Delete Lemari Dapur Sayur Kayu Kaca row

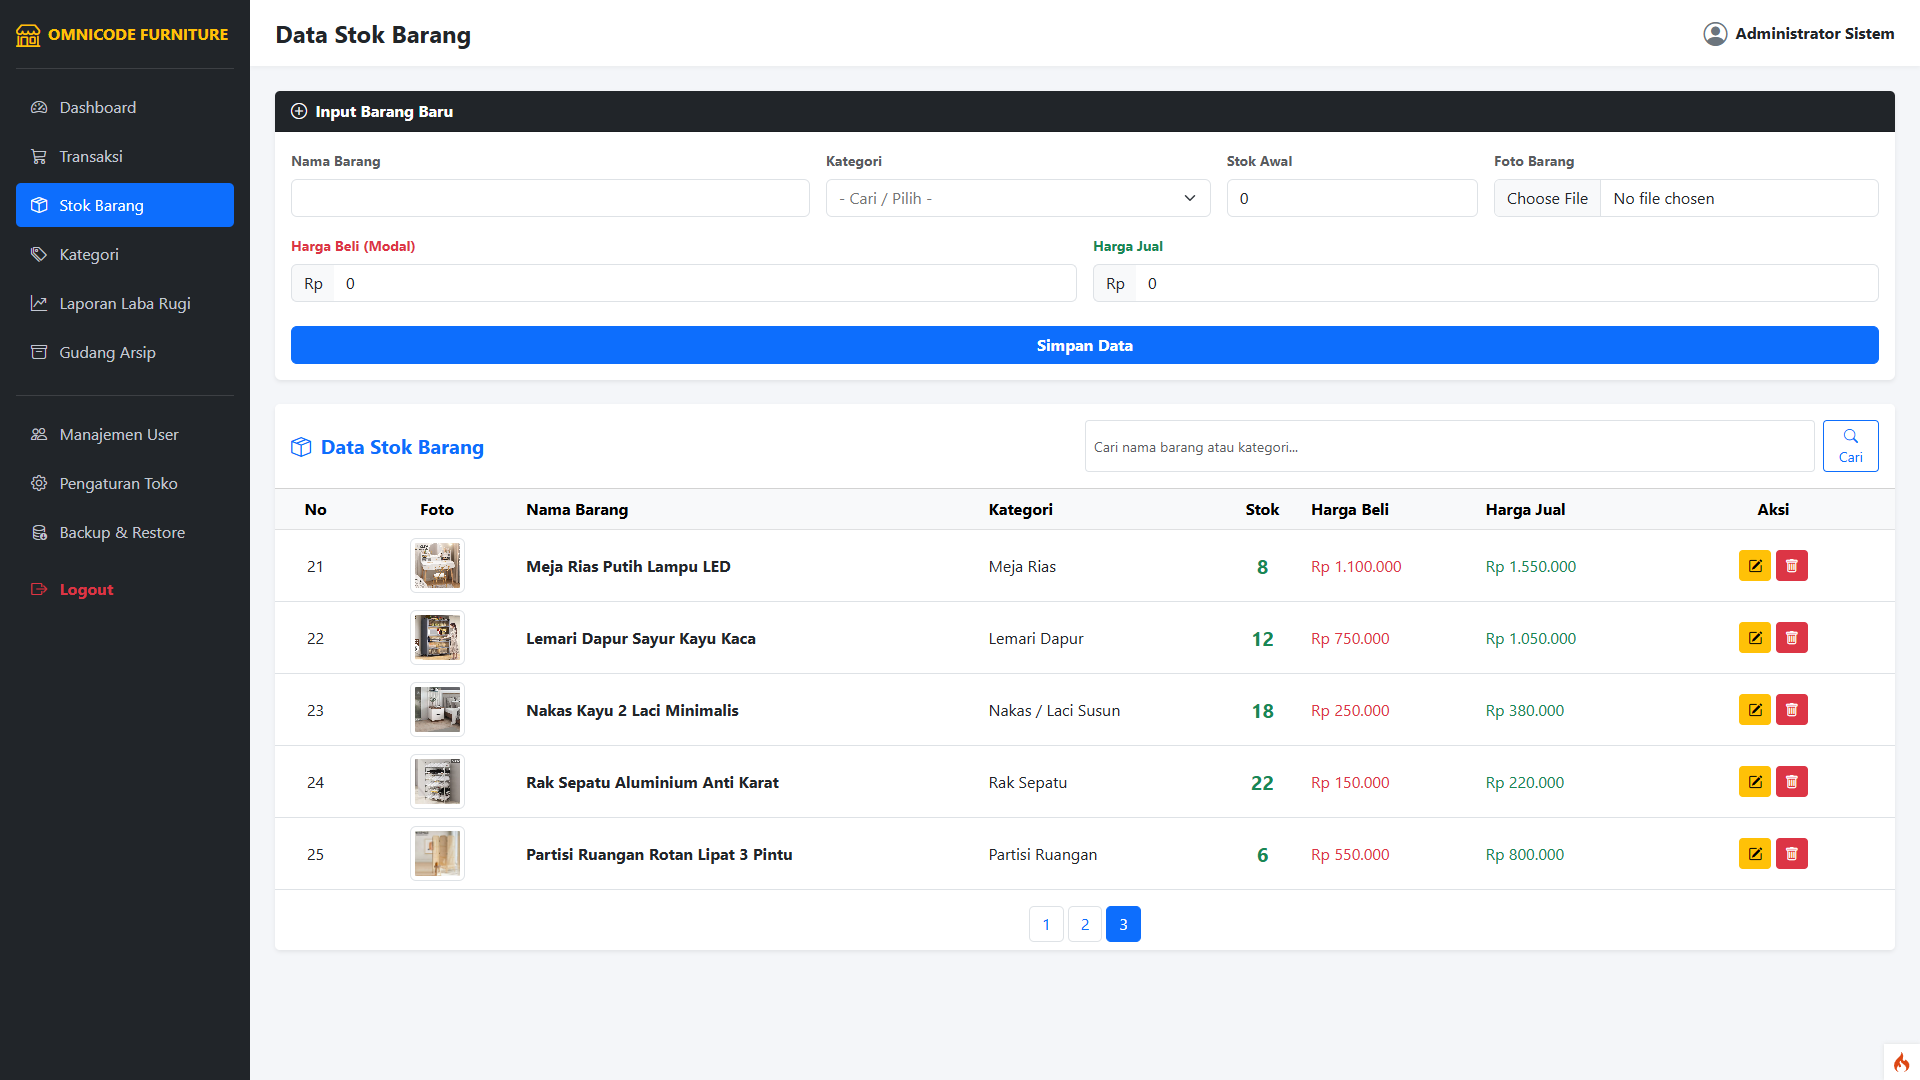[1791, 638]
